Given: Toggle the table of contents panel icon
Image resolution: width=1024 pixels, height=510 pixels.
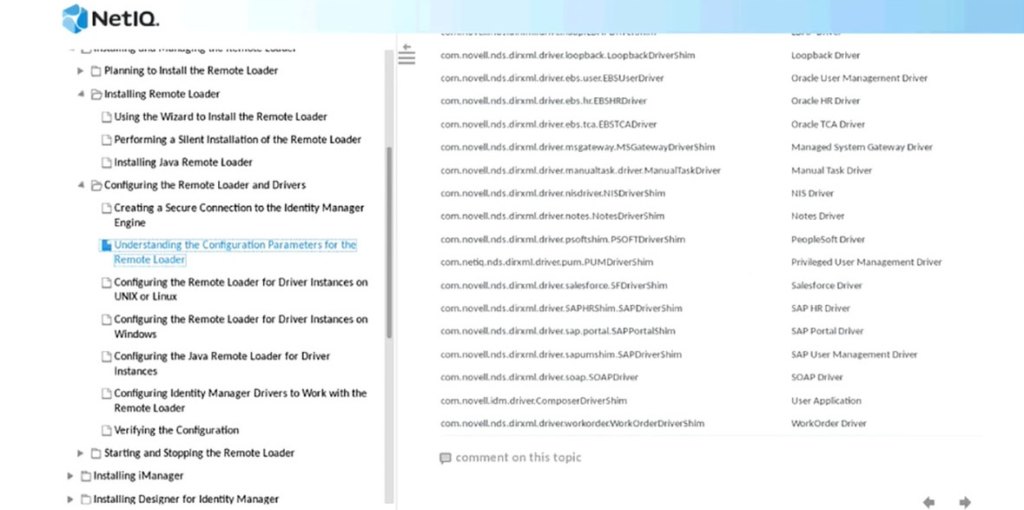Looking at the screenshot, I should tap(406, 55).
